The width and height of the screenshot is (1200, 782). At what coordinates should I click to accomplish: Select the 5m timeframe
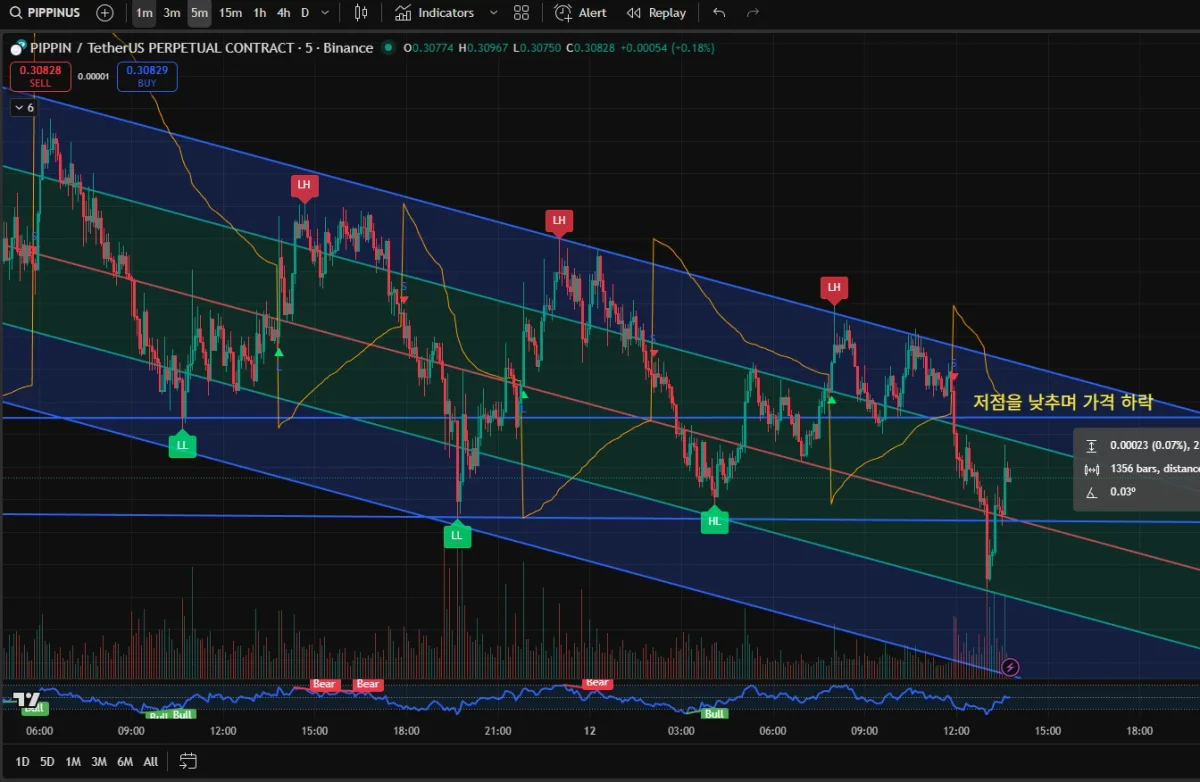200,13
